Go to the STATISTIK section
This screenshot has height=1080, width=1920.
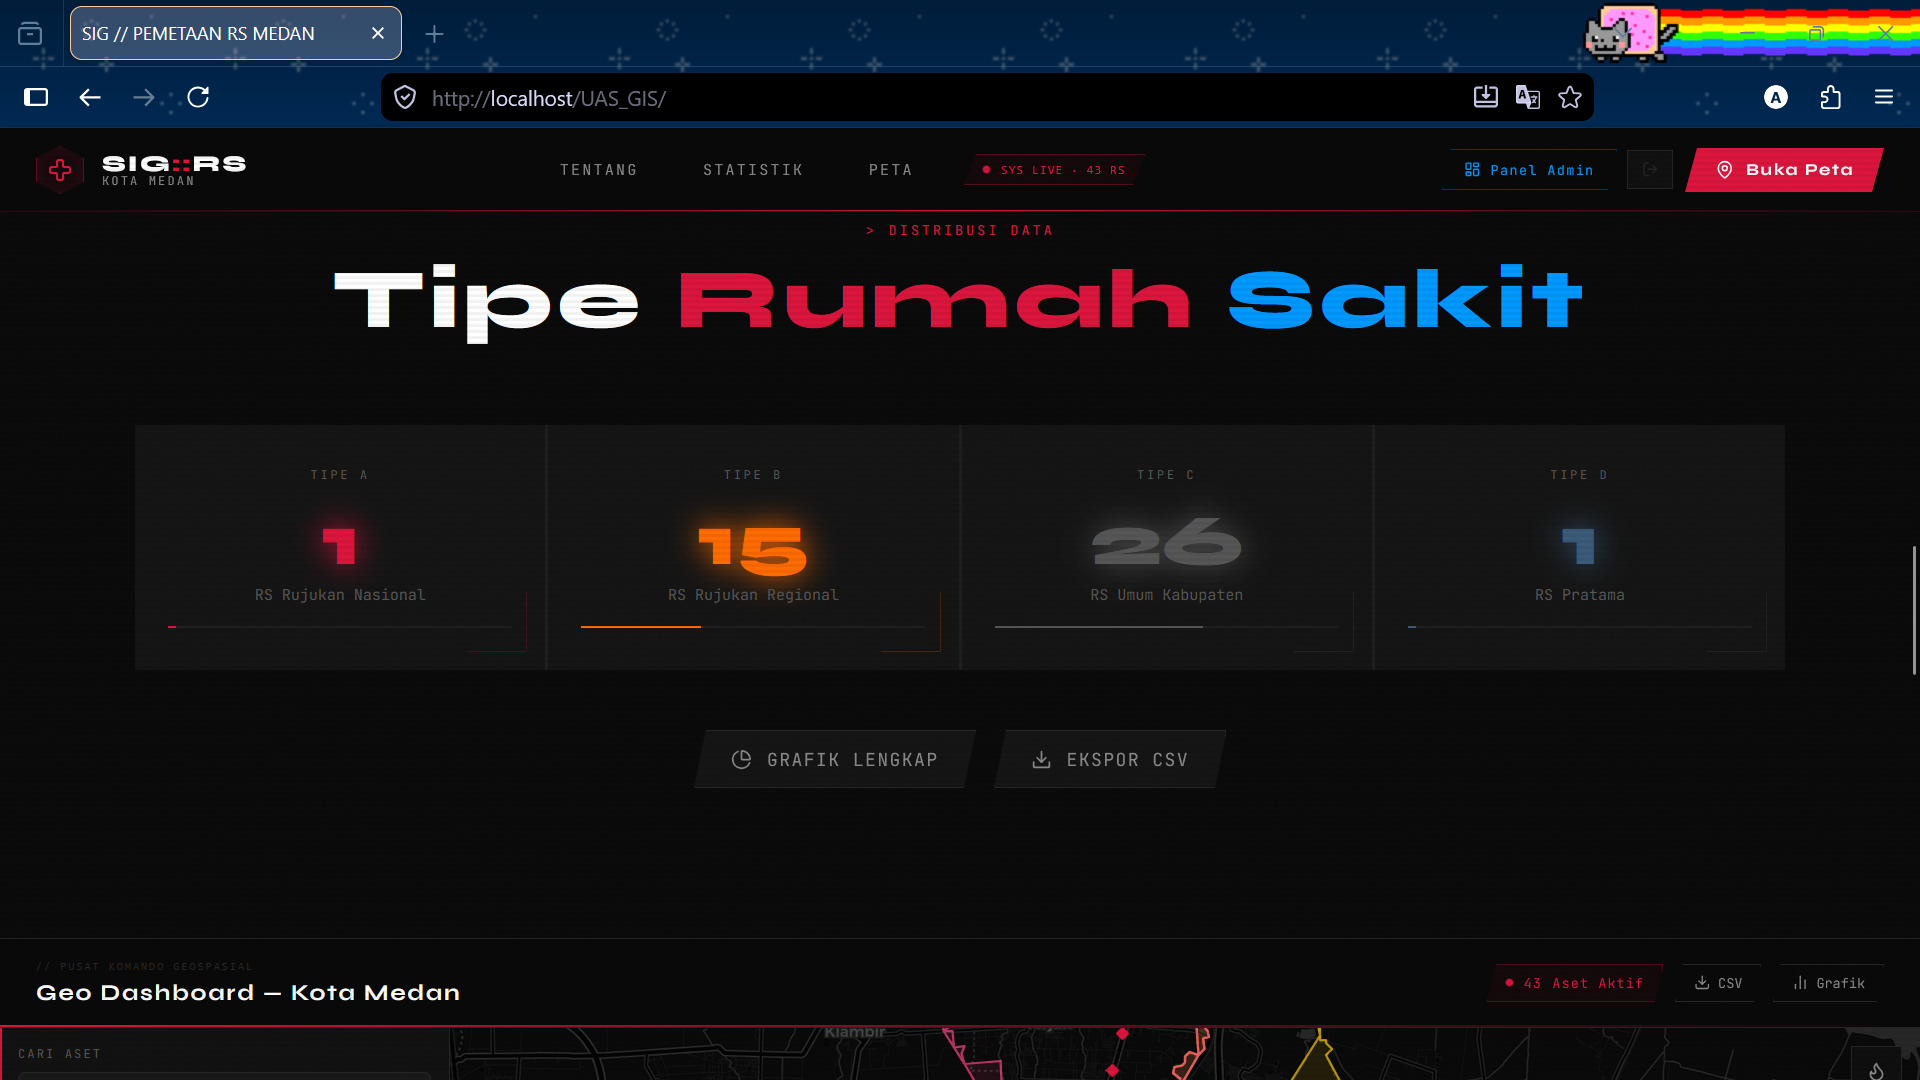pos(753,170)
